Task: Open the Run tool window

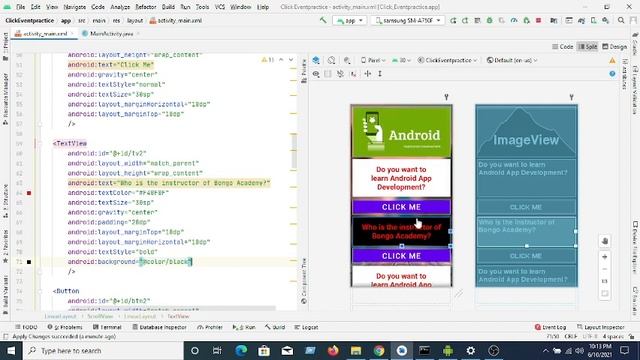Action: (x=244, y=327)
